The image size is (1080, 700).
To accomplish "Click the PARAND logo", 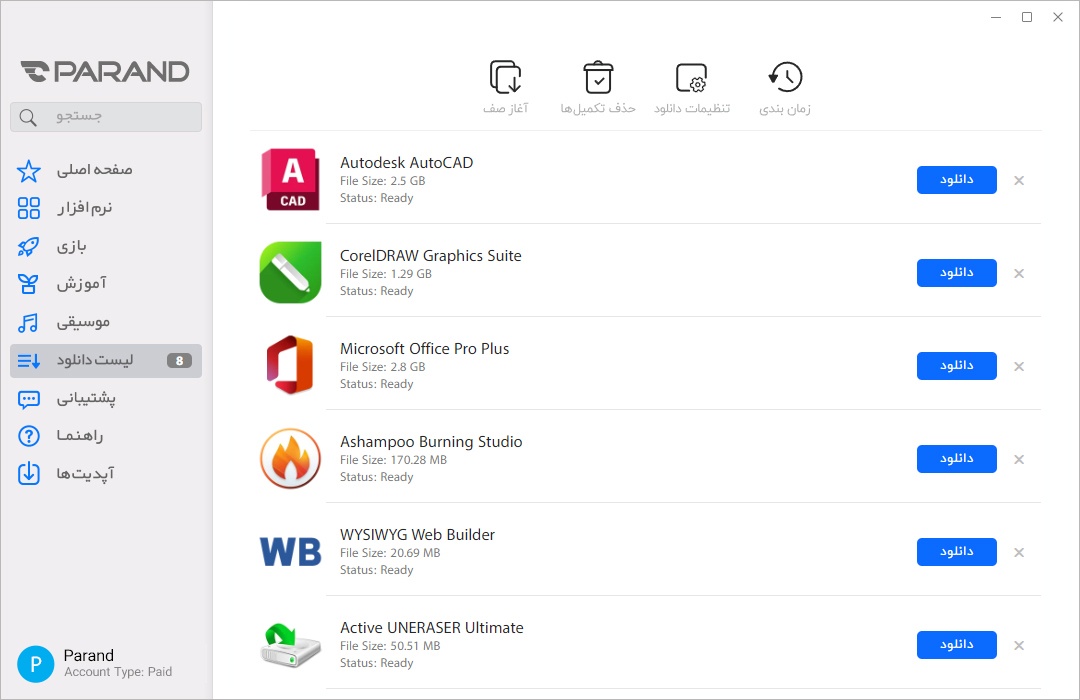I will tap(105, 72).
